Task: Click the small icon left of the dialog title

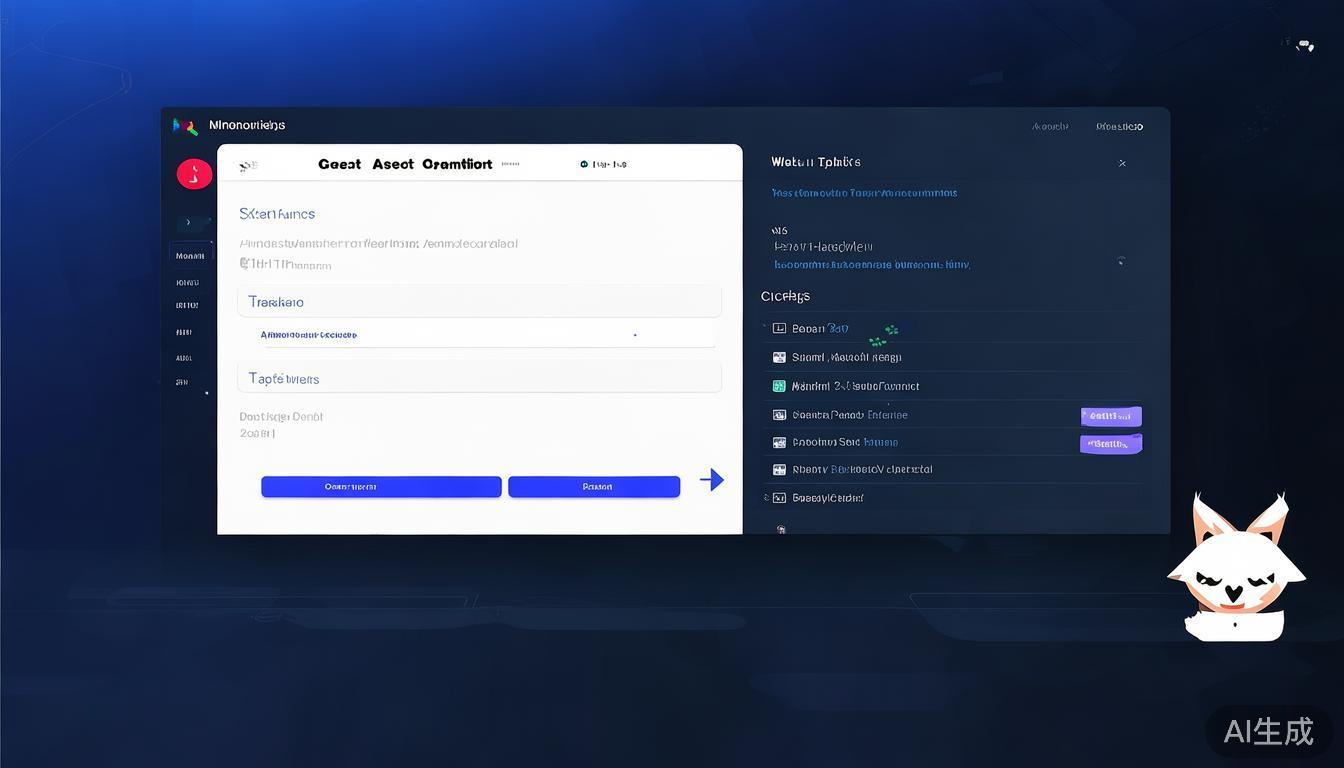Action: pos(248,166)
